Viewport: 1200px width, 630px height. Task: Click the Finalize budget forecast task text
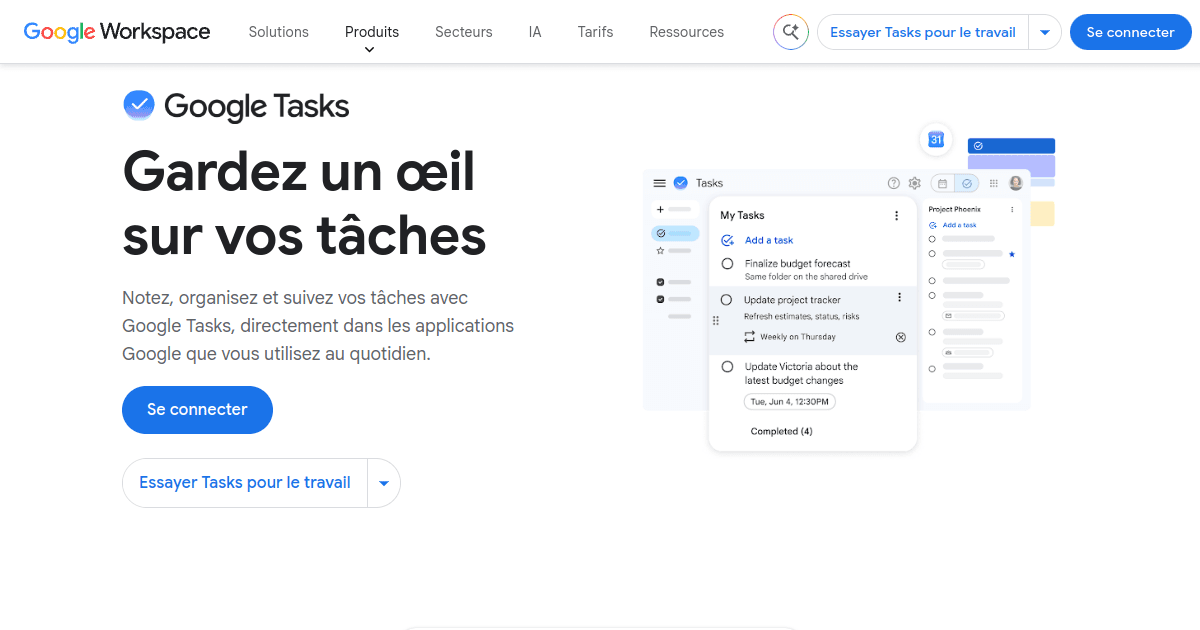tap(798, 264)
